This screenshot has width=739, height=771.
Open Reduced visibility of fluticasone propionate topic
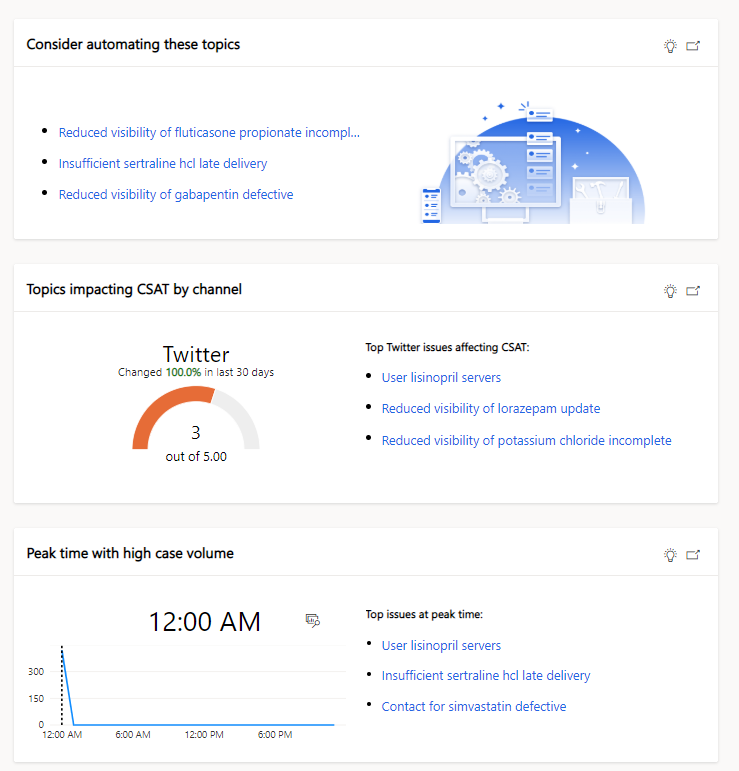(x=209, y=132)
